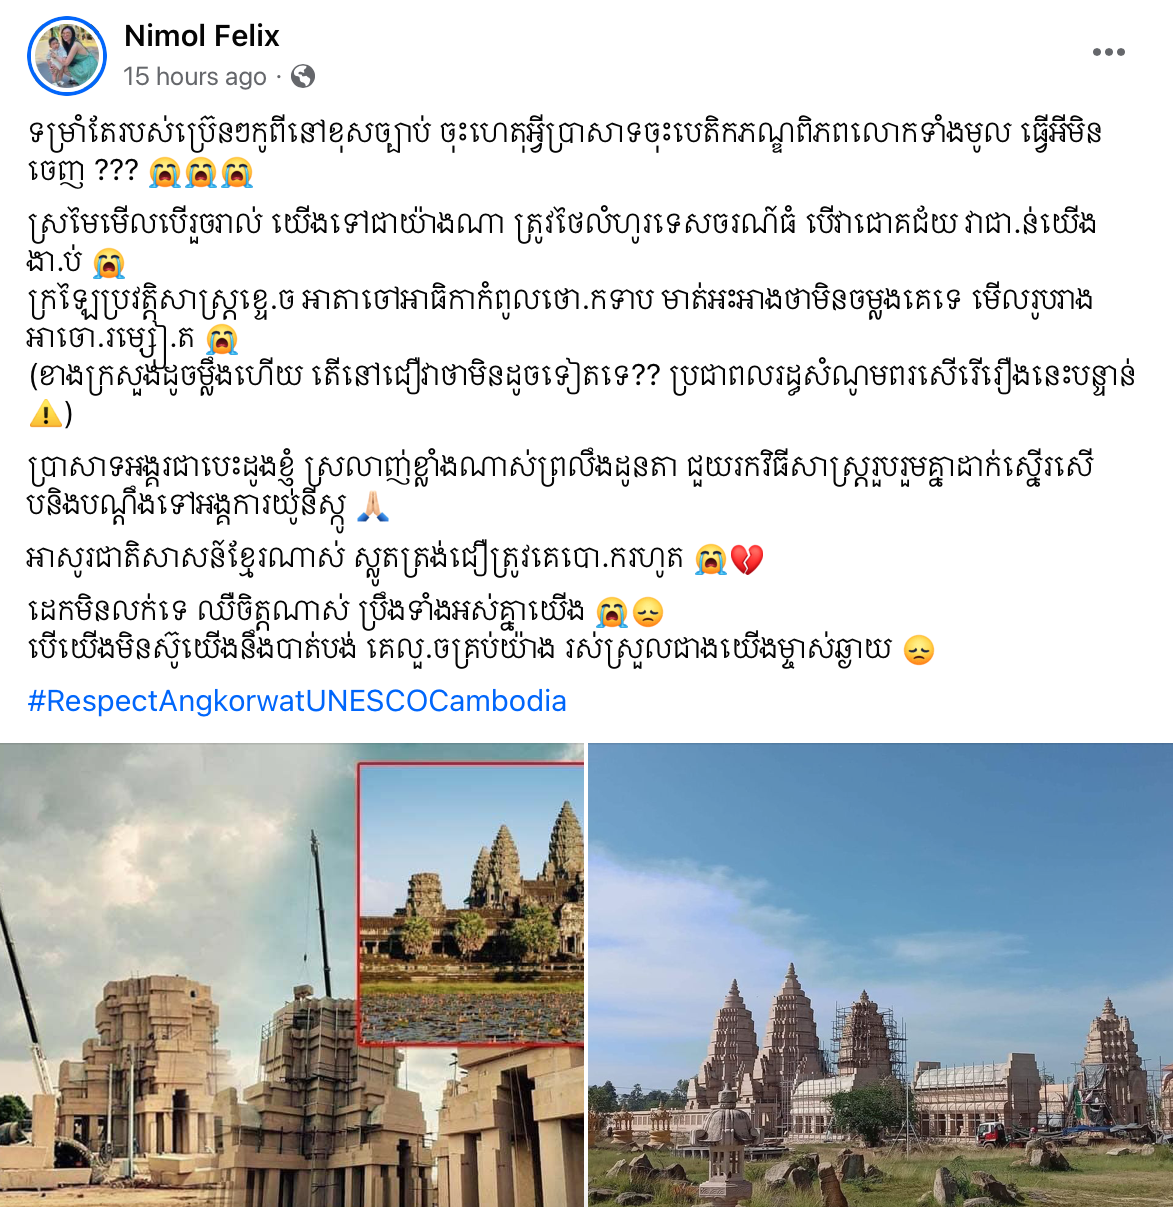Click the pensive emoji beside the crying face
1173x1207 pixels.
pyautogui.click(x=648, y=612)
